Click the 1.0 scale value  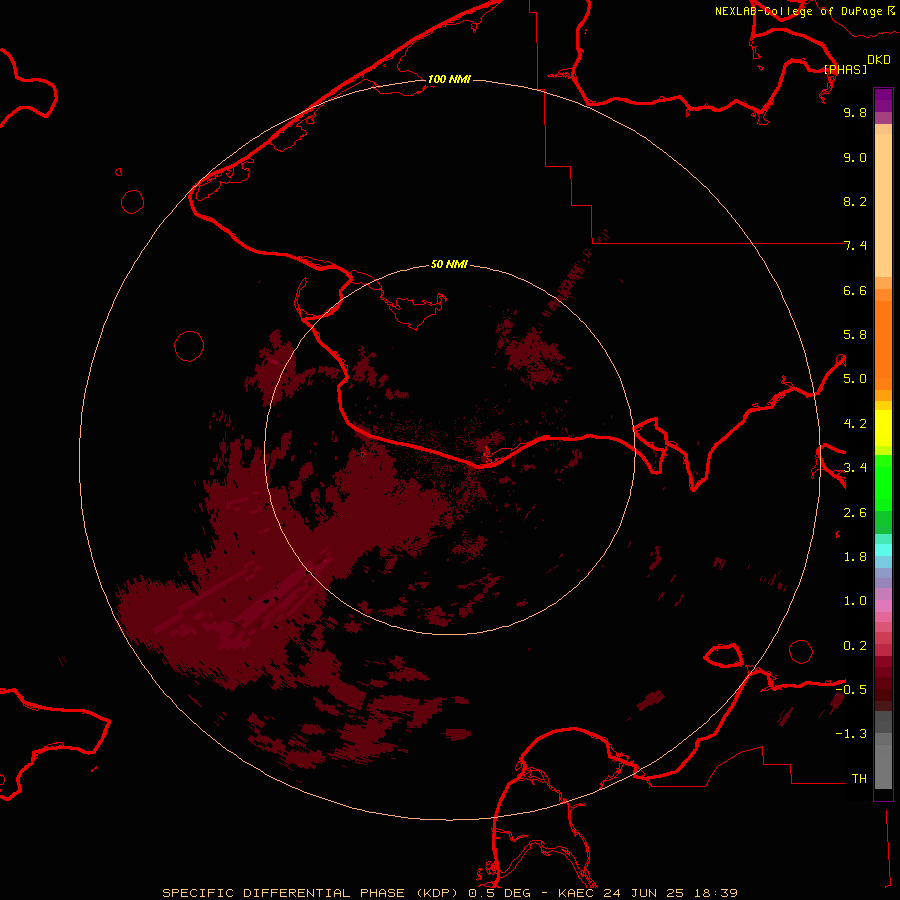855,601
